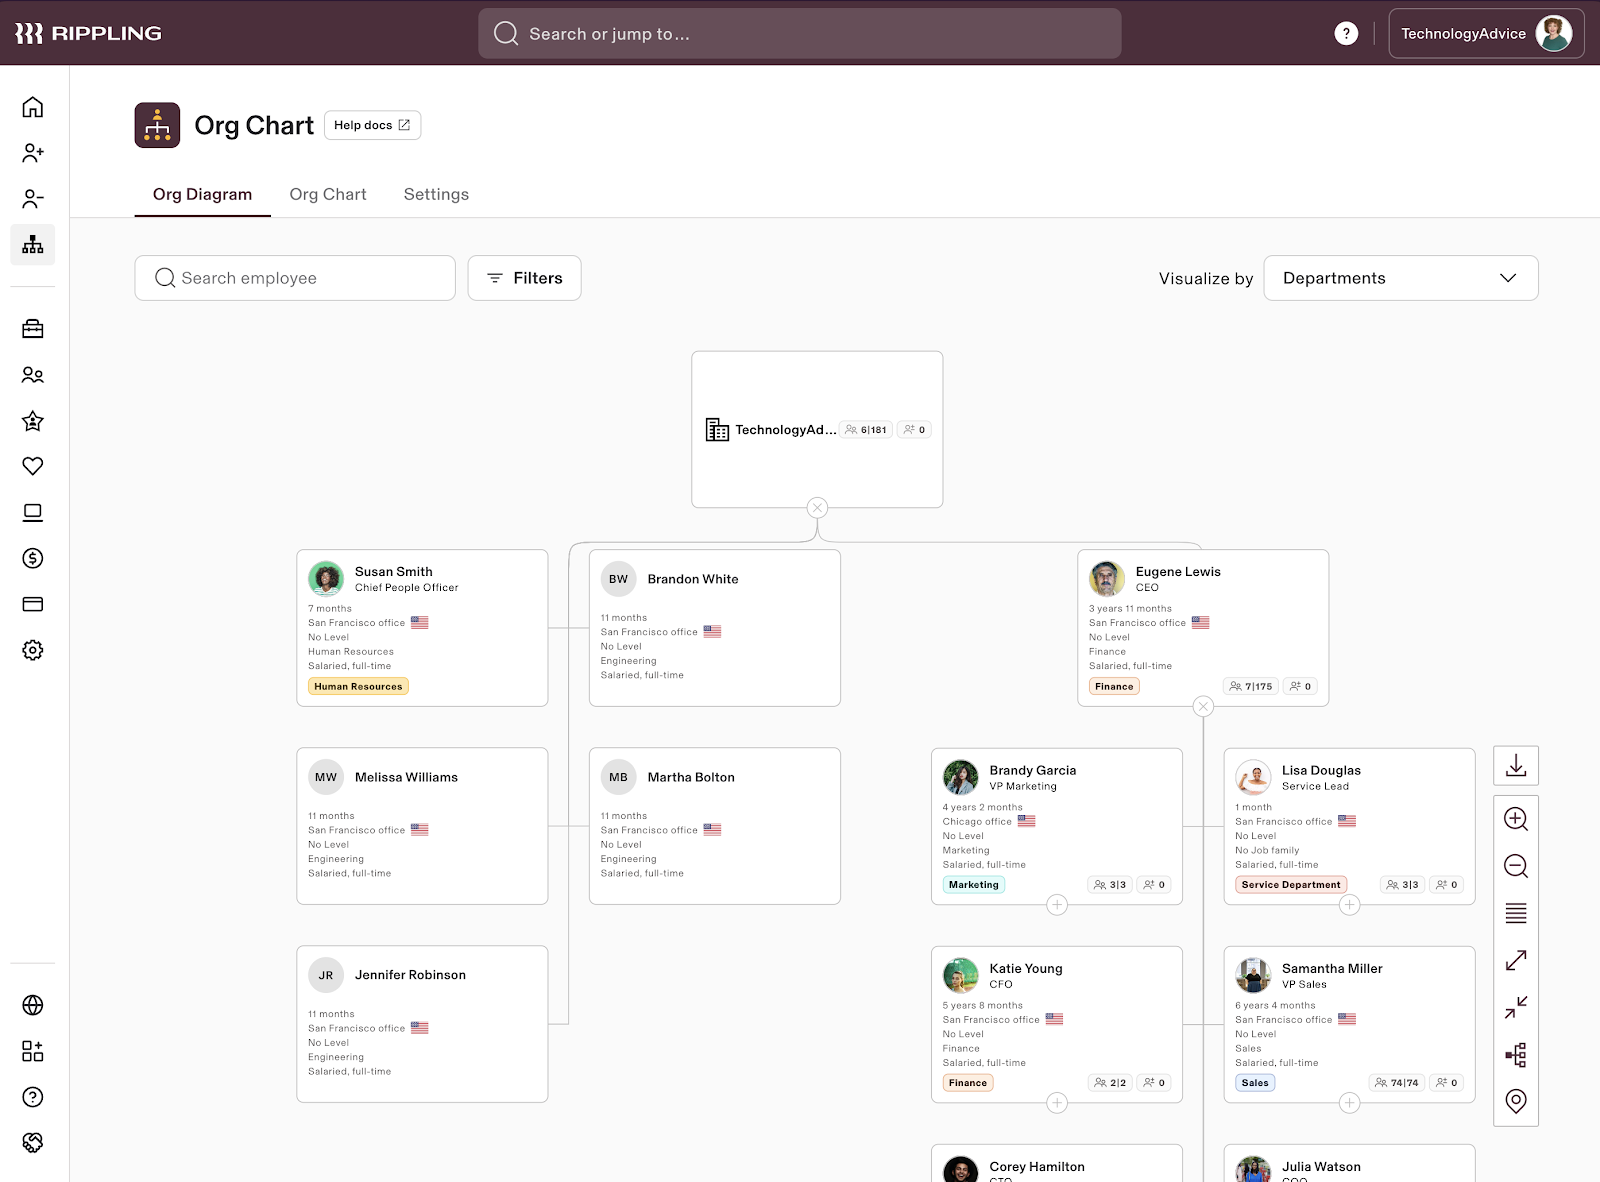Click the remove employee sidebar icon
1600x1182 pixels.
pos(33,199)
